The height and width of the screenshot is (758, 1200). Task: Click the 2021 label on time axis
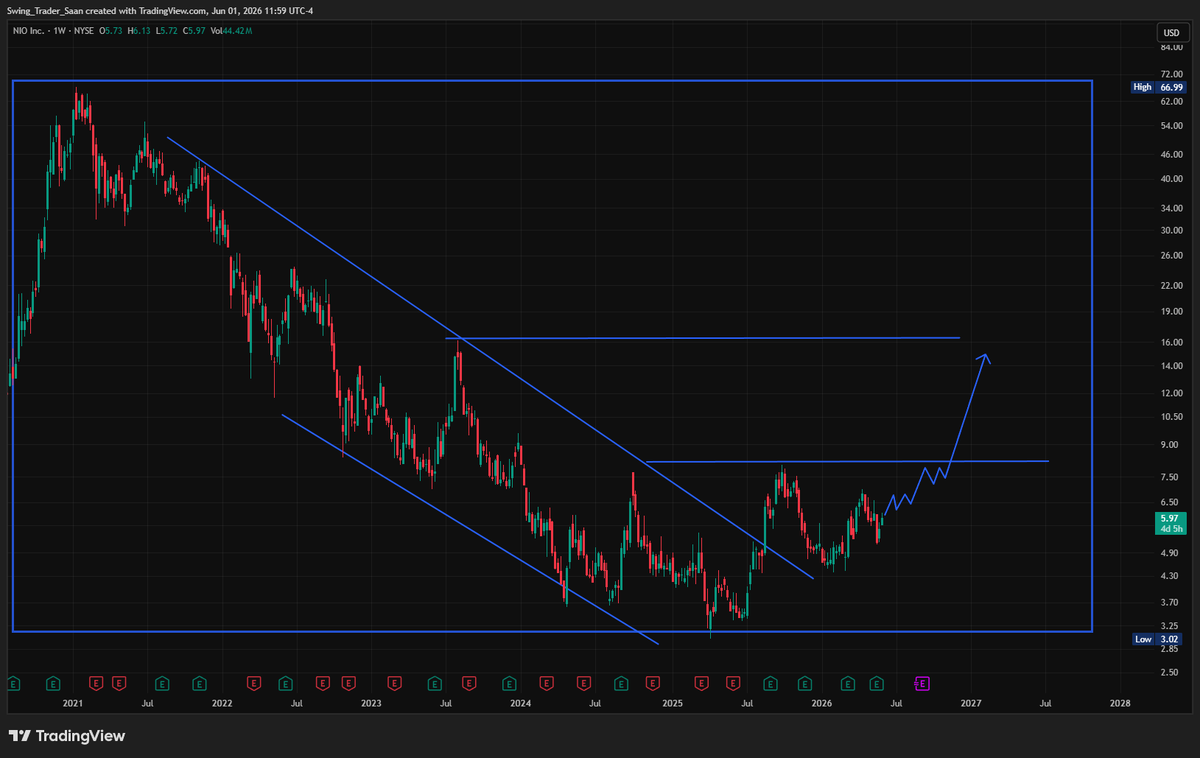click(72, 704)
